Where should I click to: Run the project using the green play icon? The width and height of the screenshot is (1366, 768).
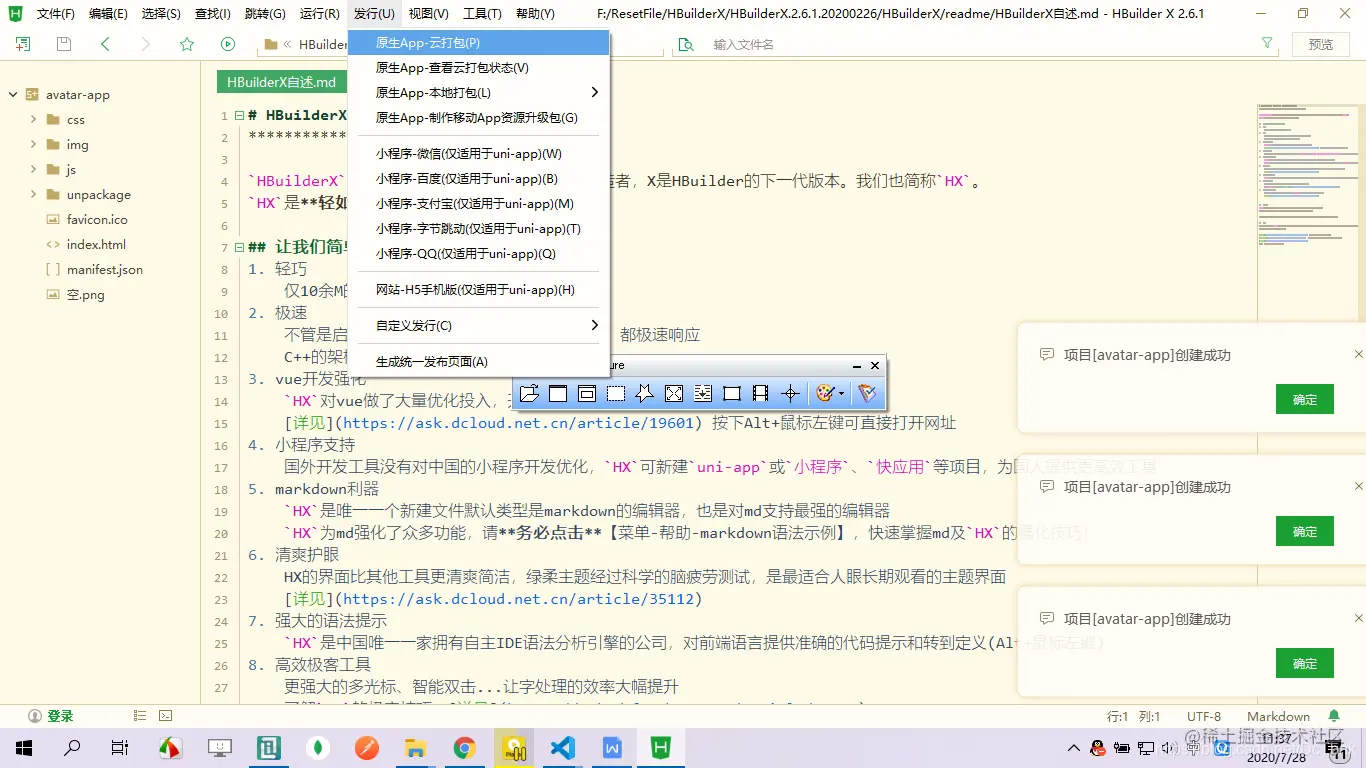[228, 44]
